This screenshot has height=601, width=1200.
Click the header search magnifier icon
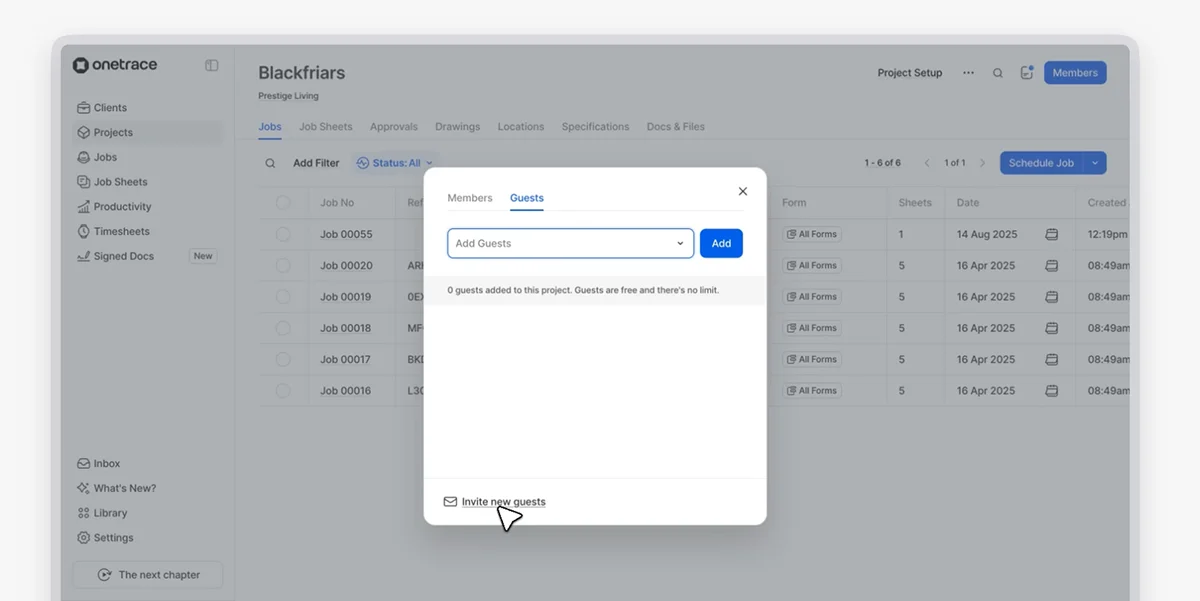(998, 73)
